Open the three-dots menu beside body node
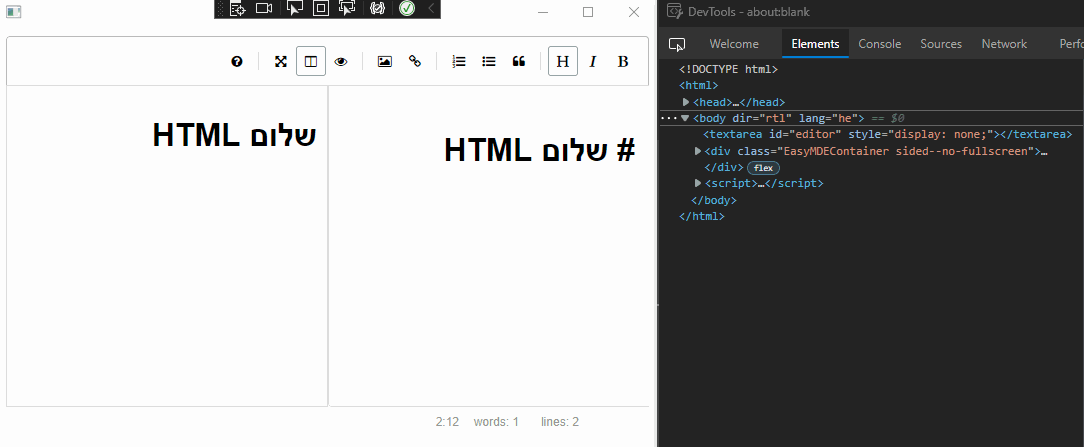Viewport: 1084px width, 447px height. [x=669, y=118]
